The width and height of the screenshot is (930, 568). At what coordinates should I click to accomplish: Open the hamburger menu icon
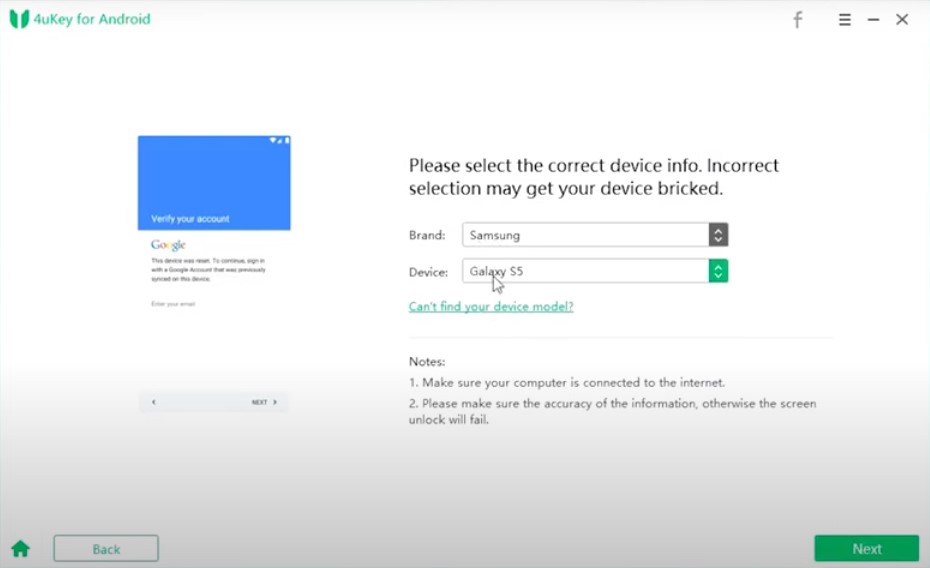click(x=845, y=20)
